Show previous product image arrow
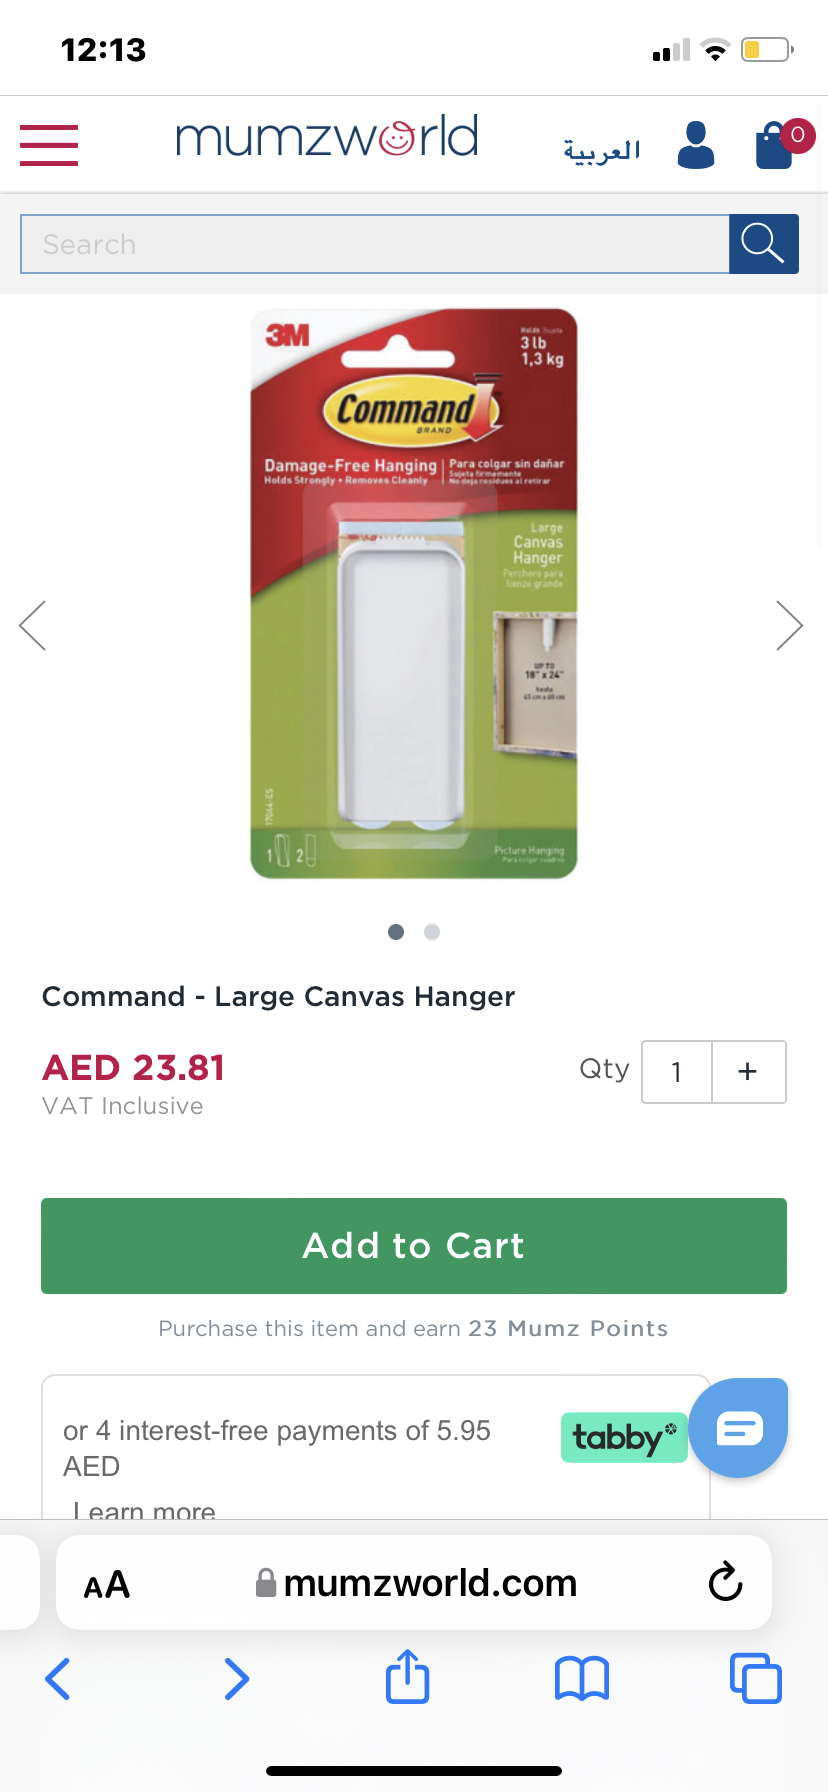The width and height of the screenshot is (828, 1792). click(x=33, y=626)
